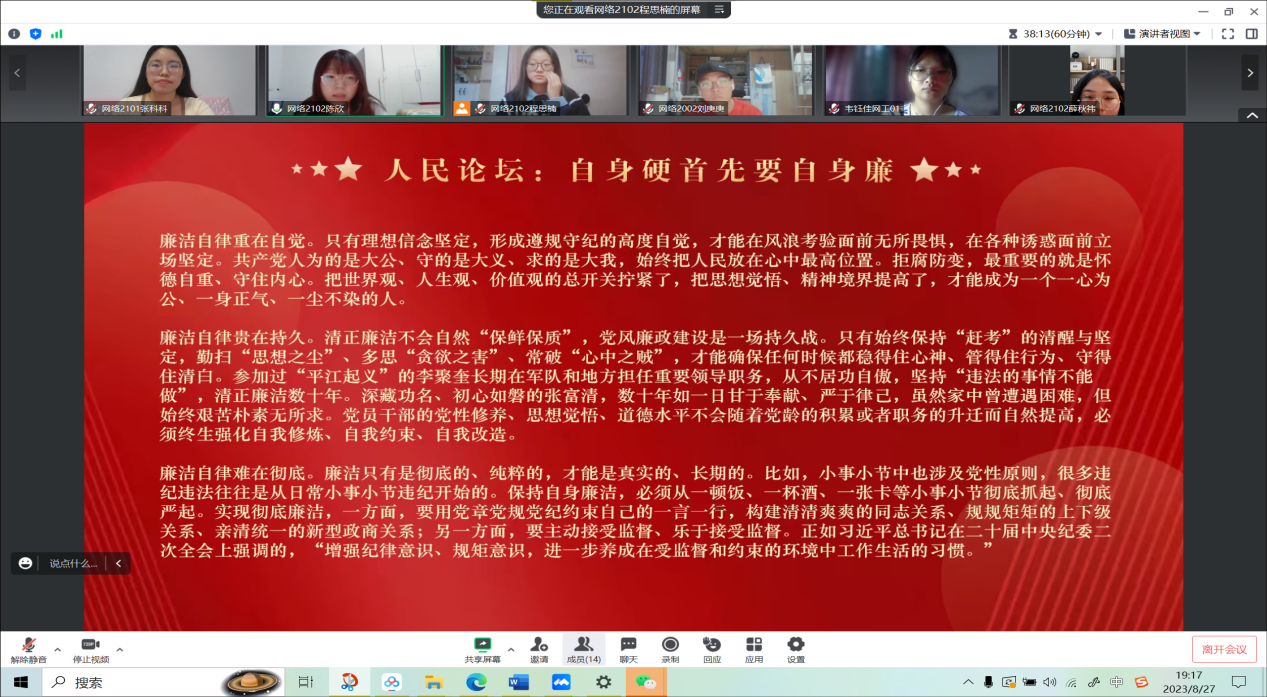The image size is (1267, 697).
Task: Open the 成员(14) participants list
Action: [583, 650]
